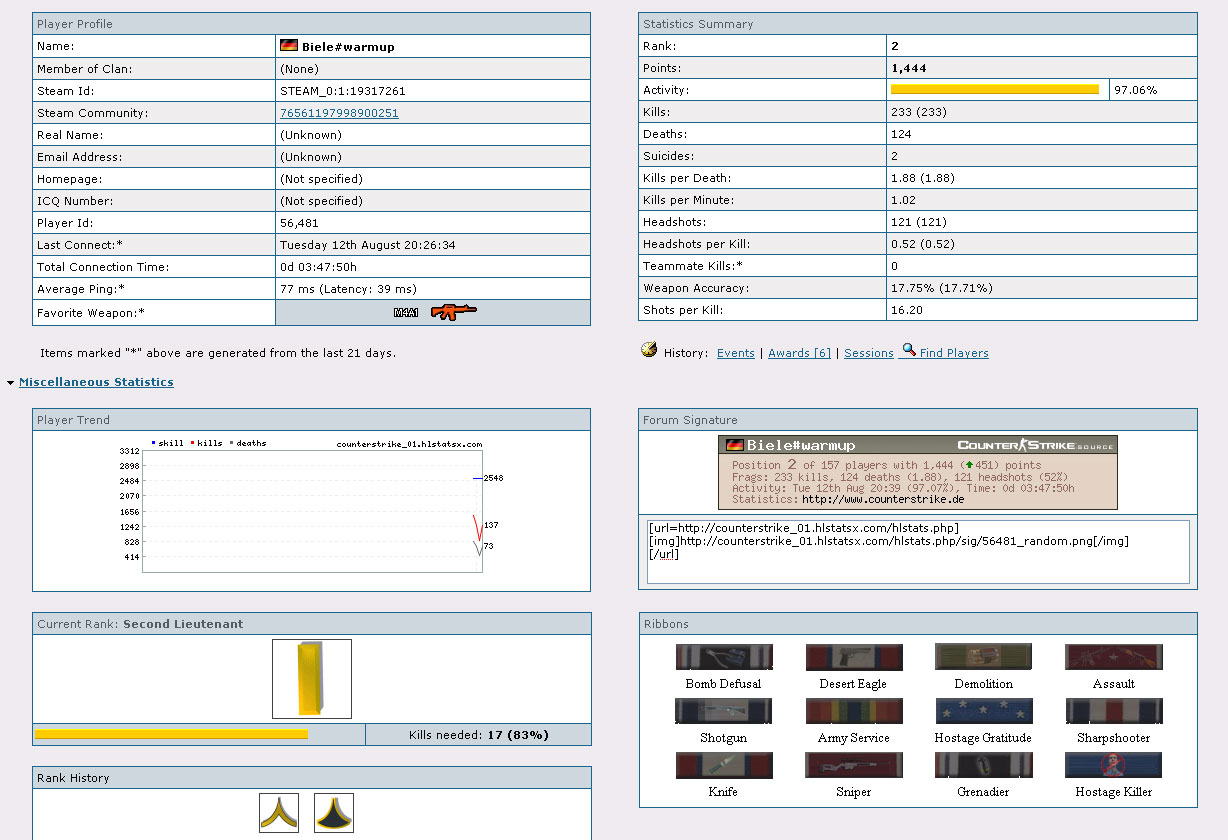Click the forum signature banner image
The height and width of the screenshot is (840, 1228).
tap(917, 472)
